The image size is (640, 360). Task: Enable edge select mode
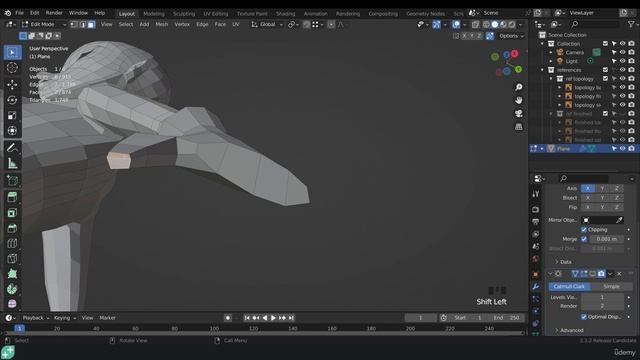(x=82, y=24)
